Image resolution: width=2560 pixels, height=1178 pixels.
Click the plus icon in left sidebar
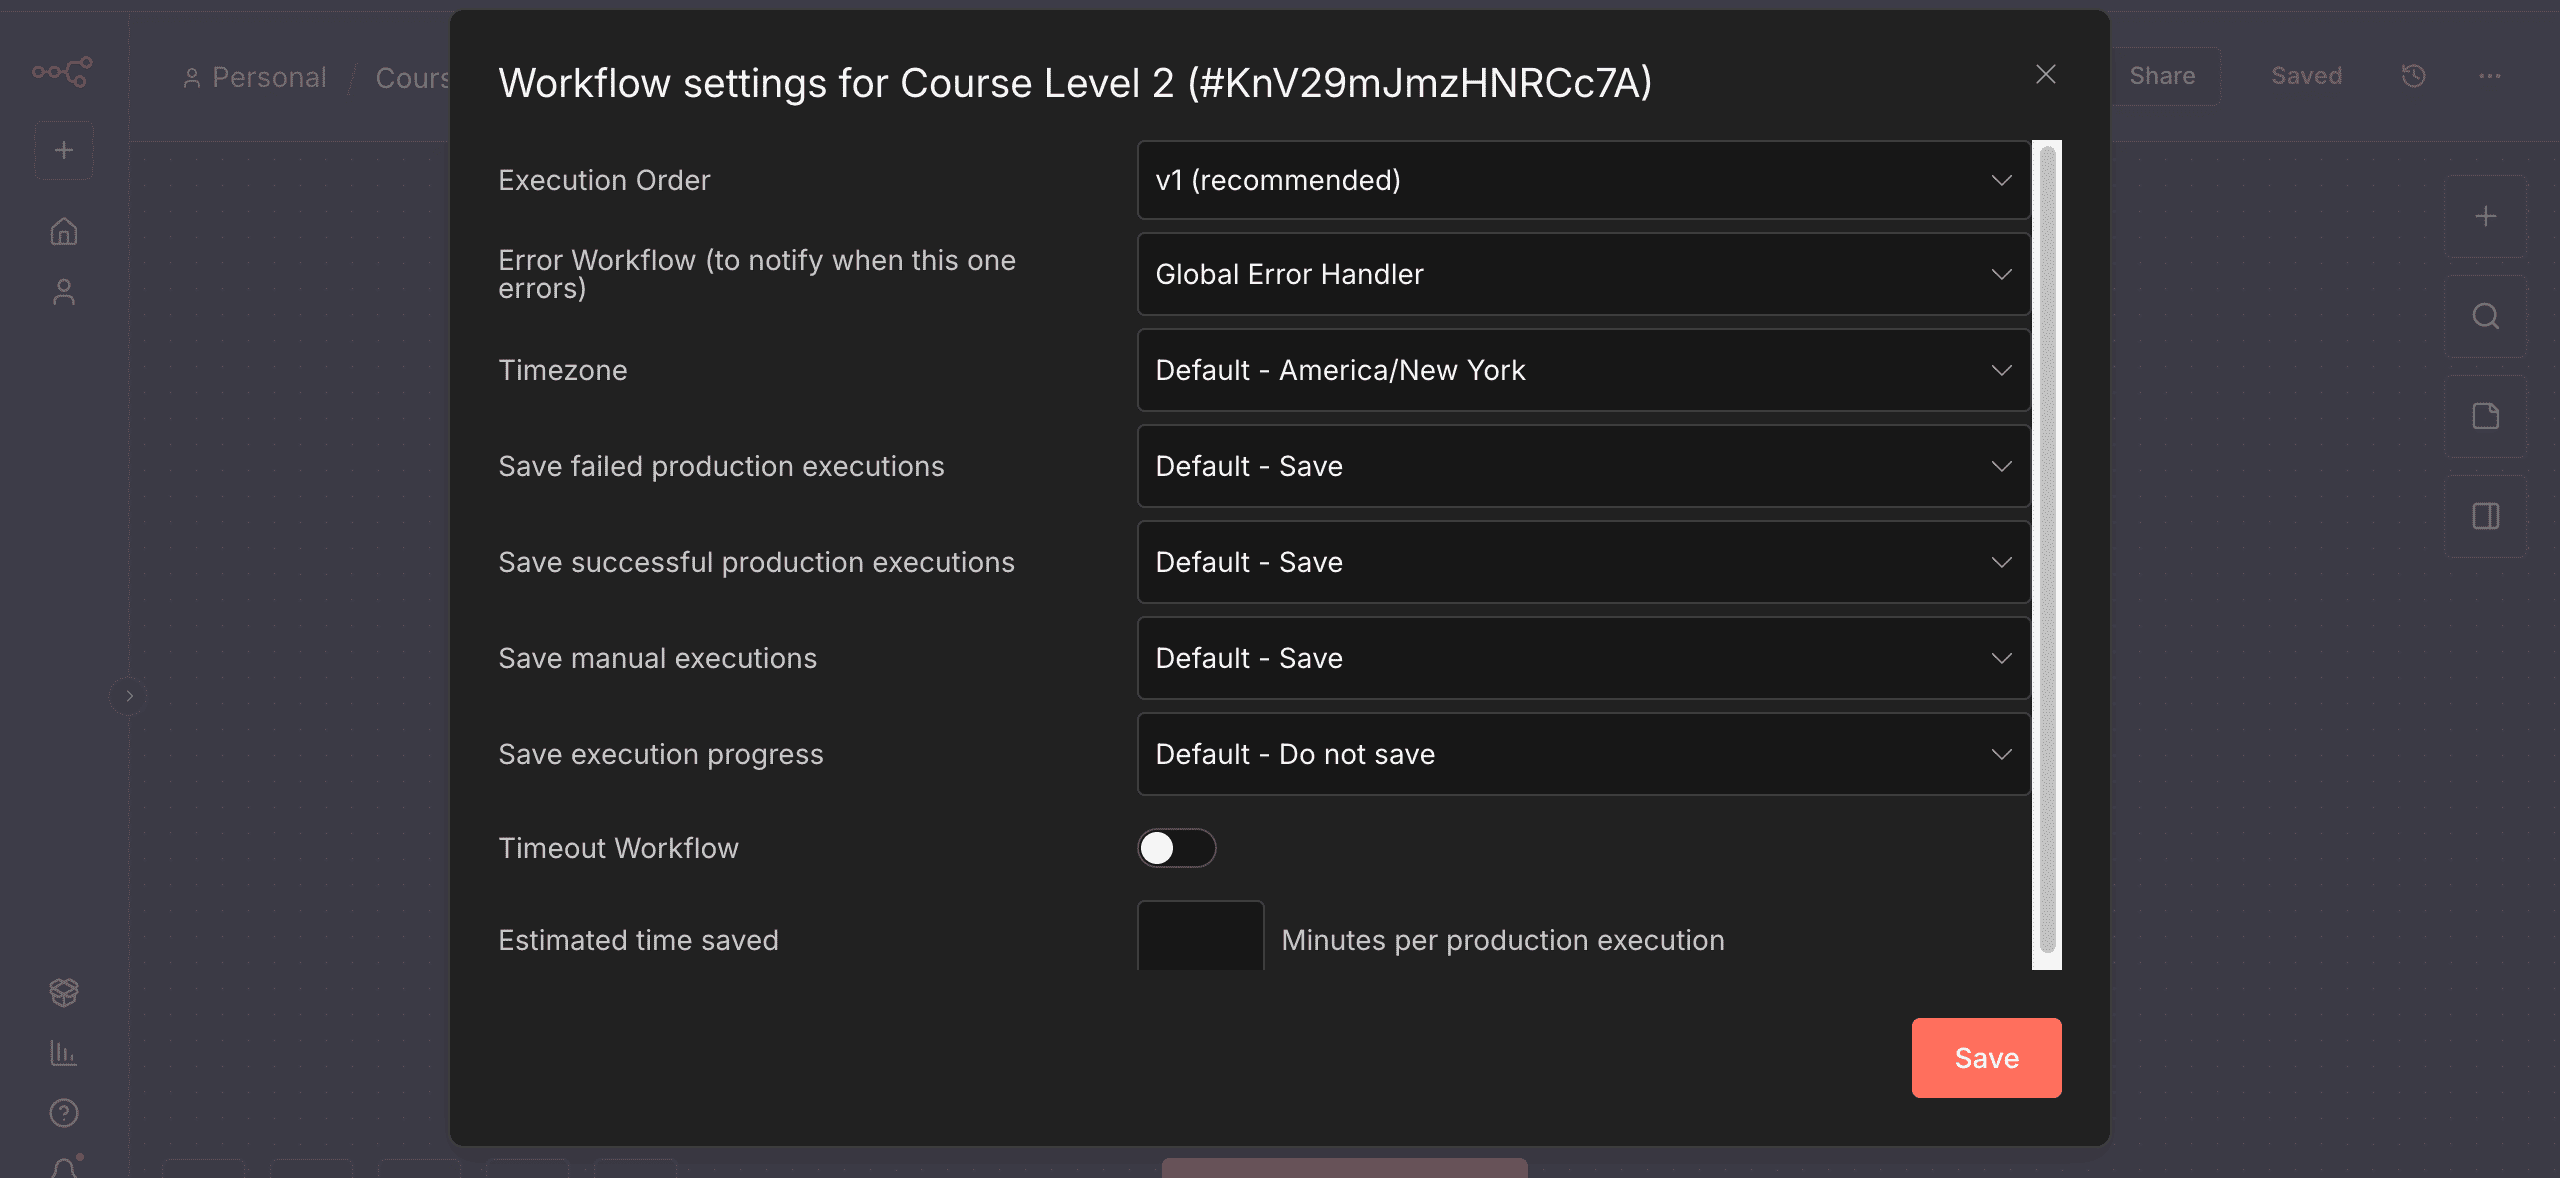pos(64,150)
